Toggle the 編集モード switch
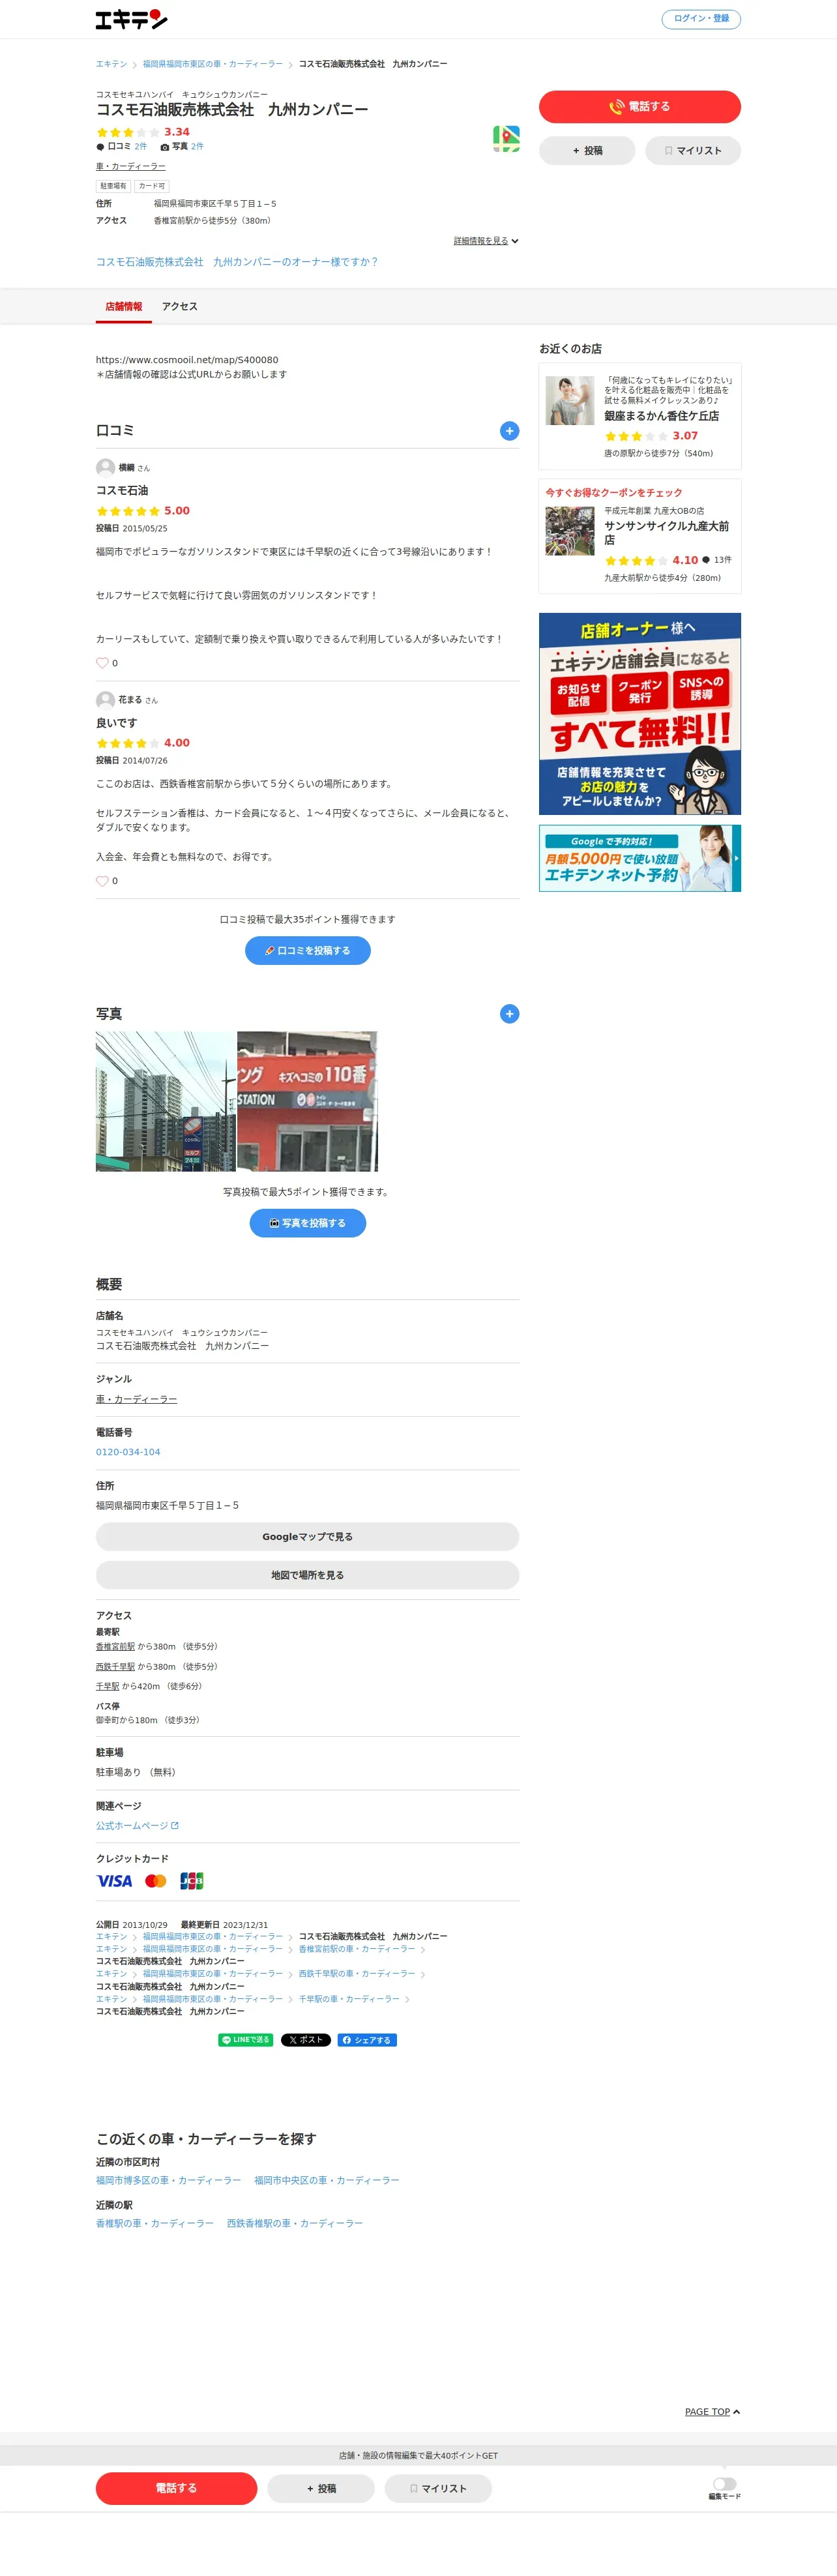The image size is (837, 2576). 724,2484
